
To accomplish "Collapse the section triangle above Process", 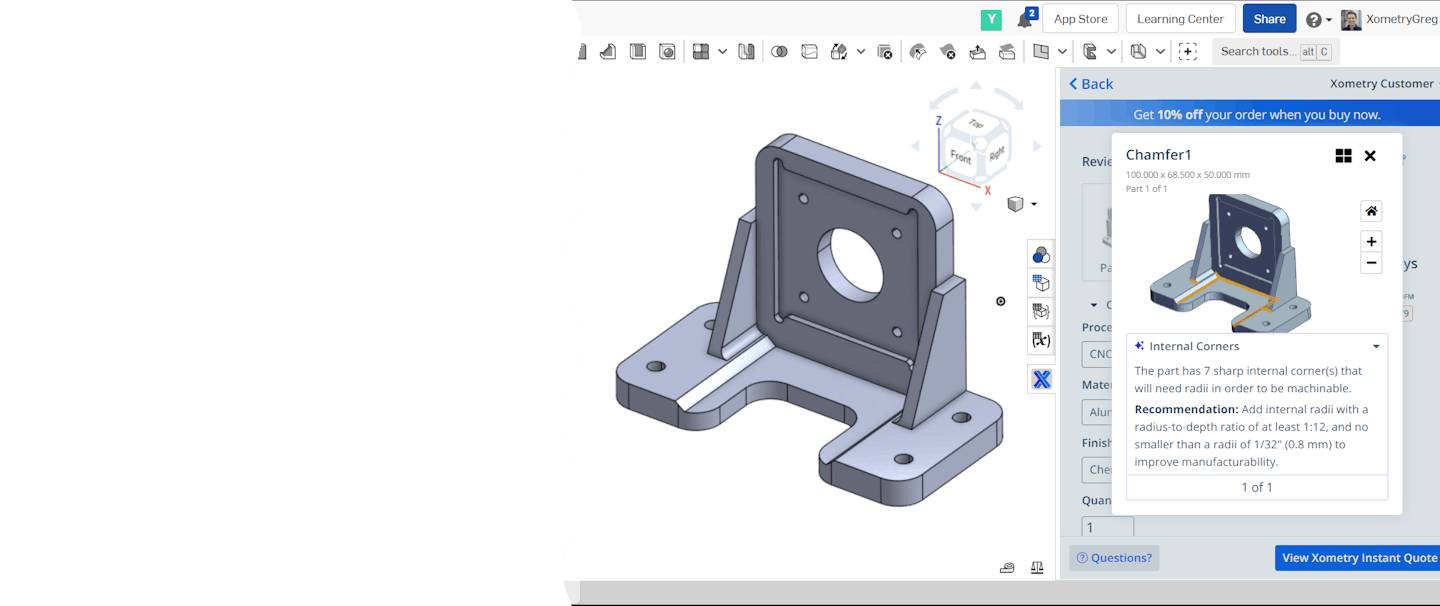I will pyautogui.click(x=1094, y=305).
